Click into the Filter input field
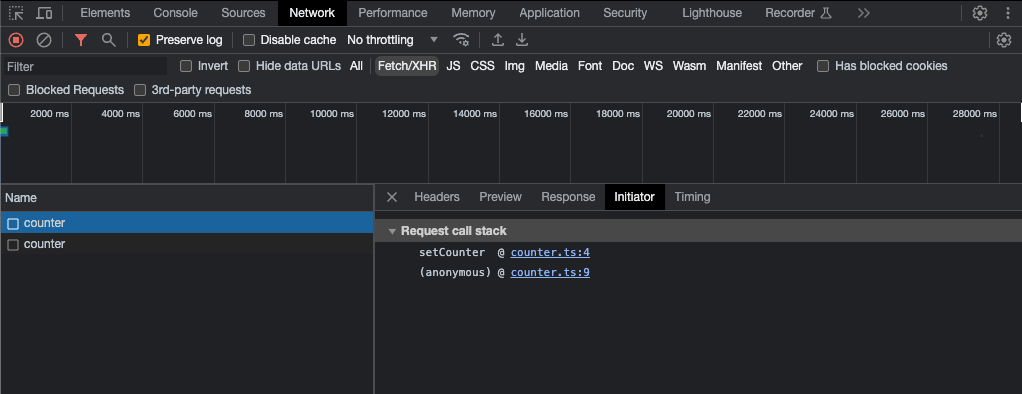 tap(86, 67)
